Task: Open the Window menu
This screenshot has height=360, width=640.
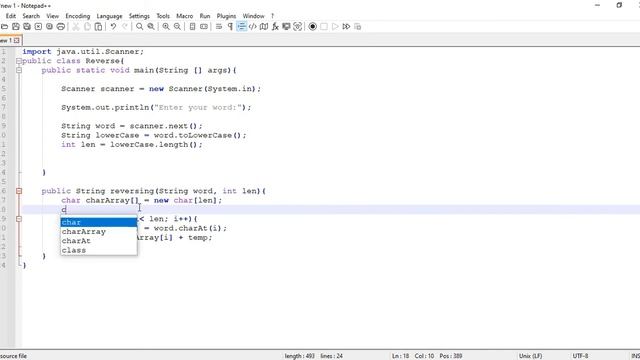Action: click(x=253, y=16)
